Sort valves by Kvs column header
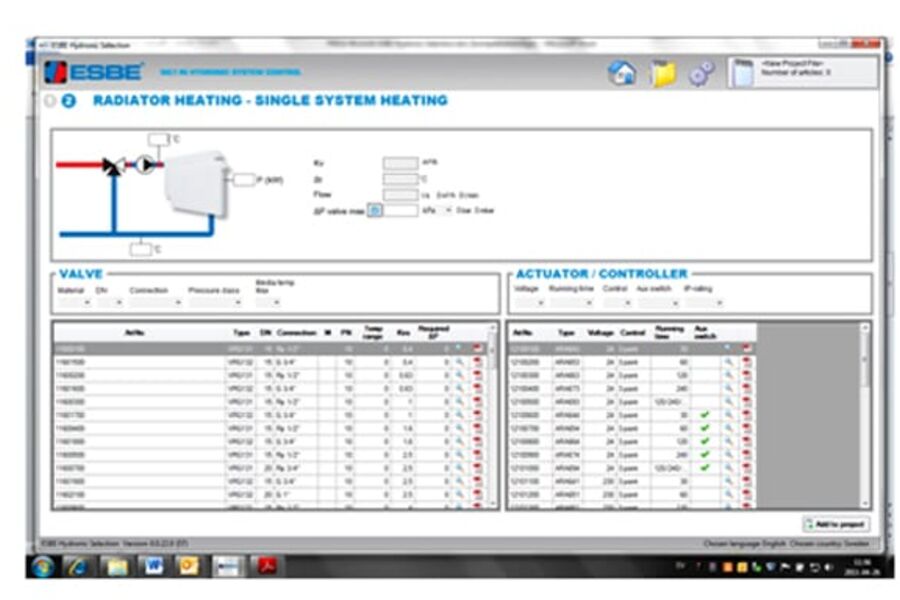900x600 pixels. pyautogui.click(x=404, y=329)
